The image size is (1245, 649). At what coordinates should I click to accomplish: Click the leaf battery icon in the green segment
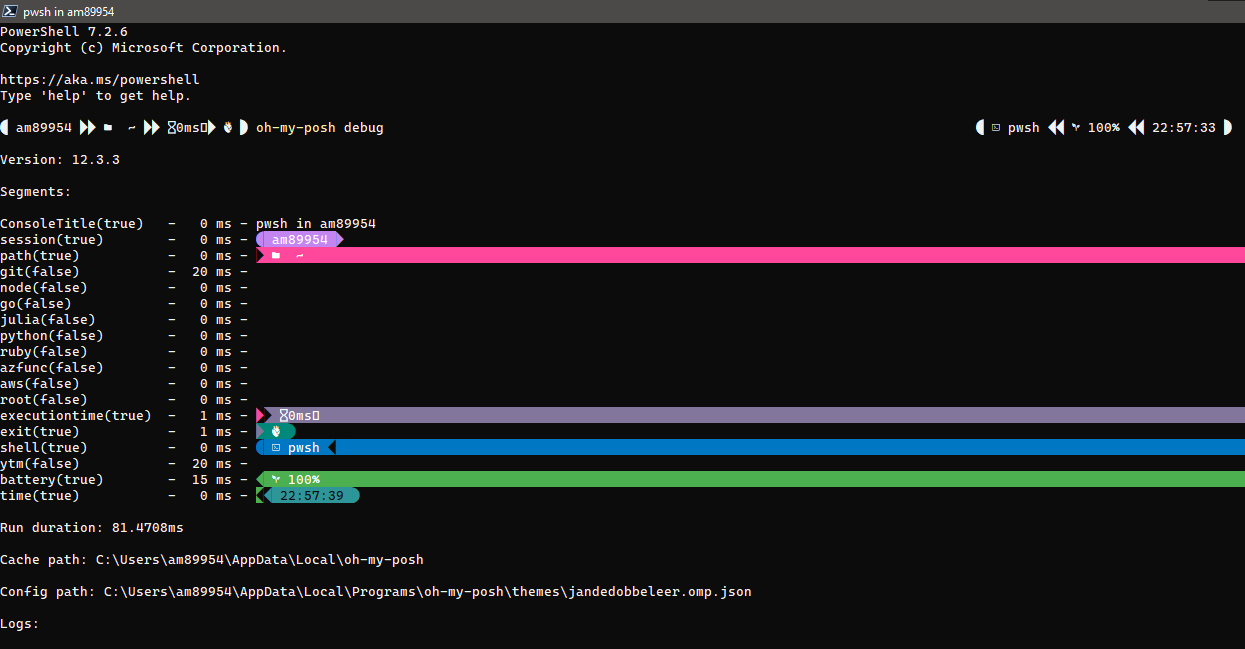tap(274, 479)
